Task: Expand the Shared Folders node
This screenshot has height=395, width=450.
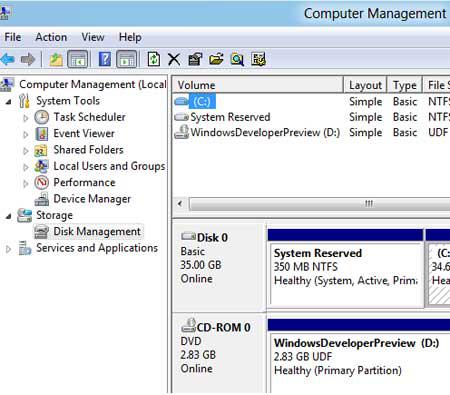Action: (26, 151)
